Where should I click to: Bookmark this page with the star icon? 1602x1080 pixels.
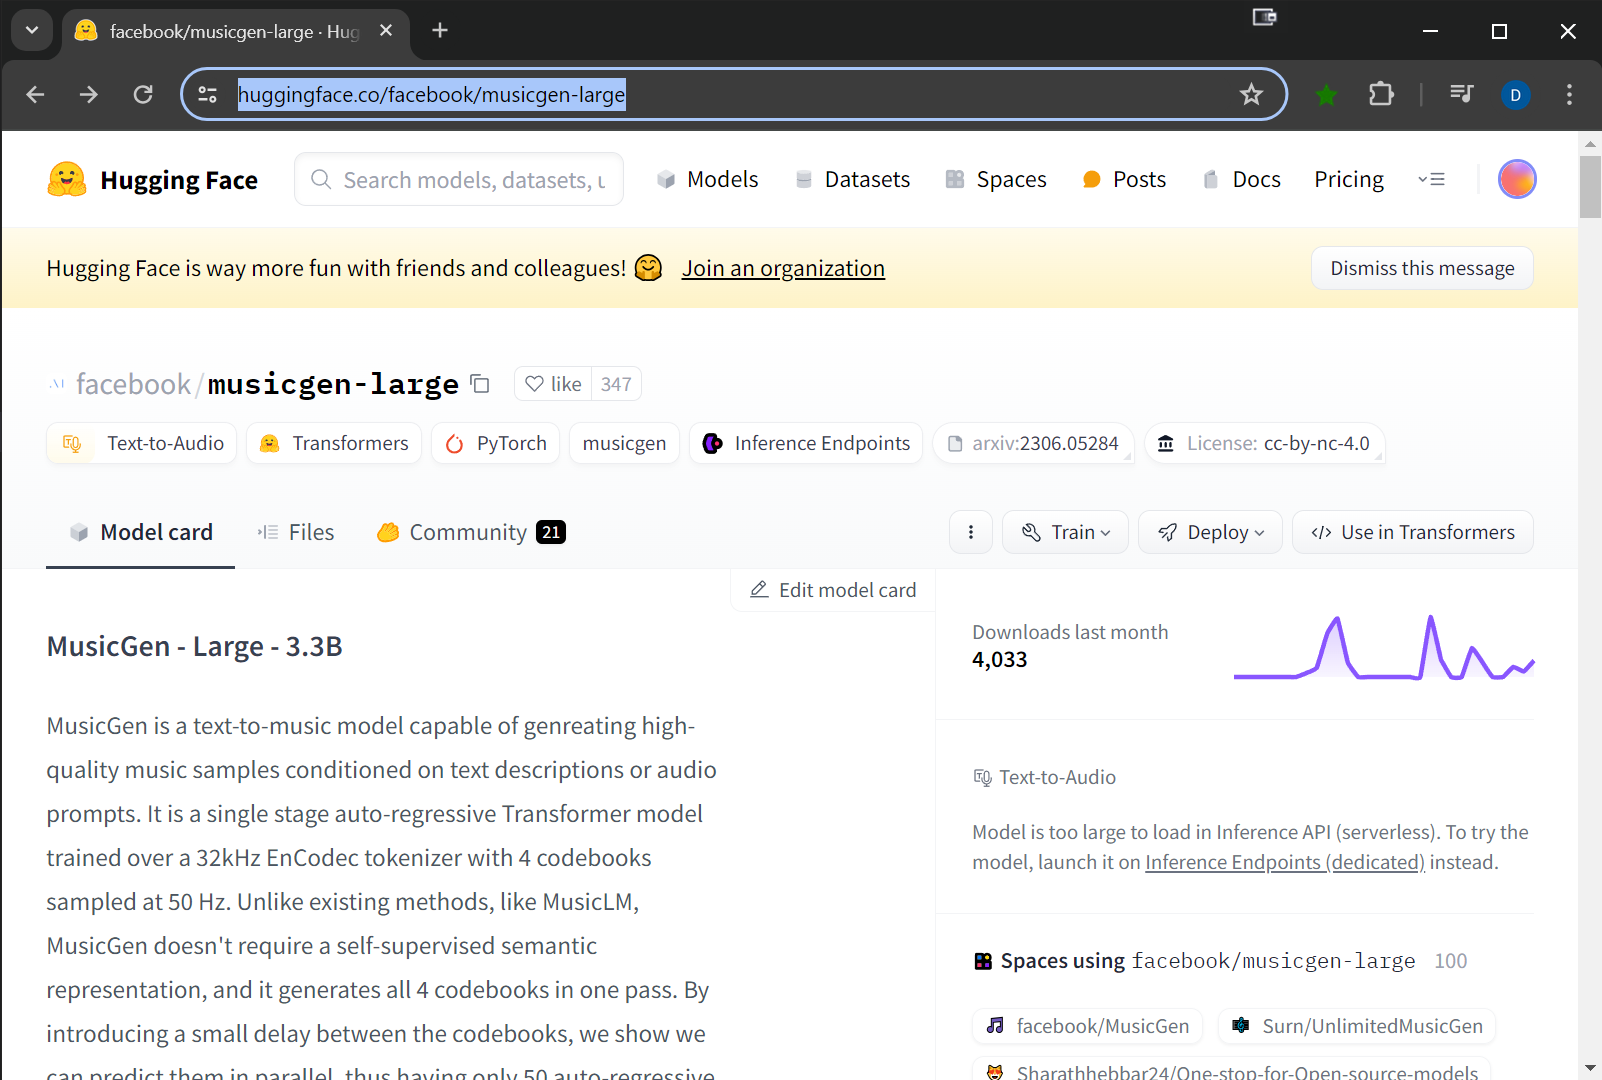point(1251,95)
